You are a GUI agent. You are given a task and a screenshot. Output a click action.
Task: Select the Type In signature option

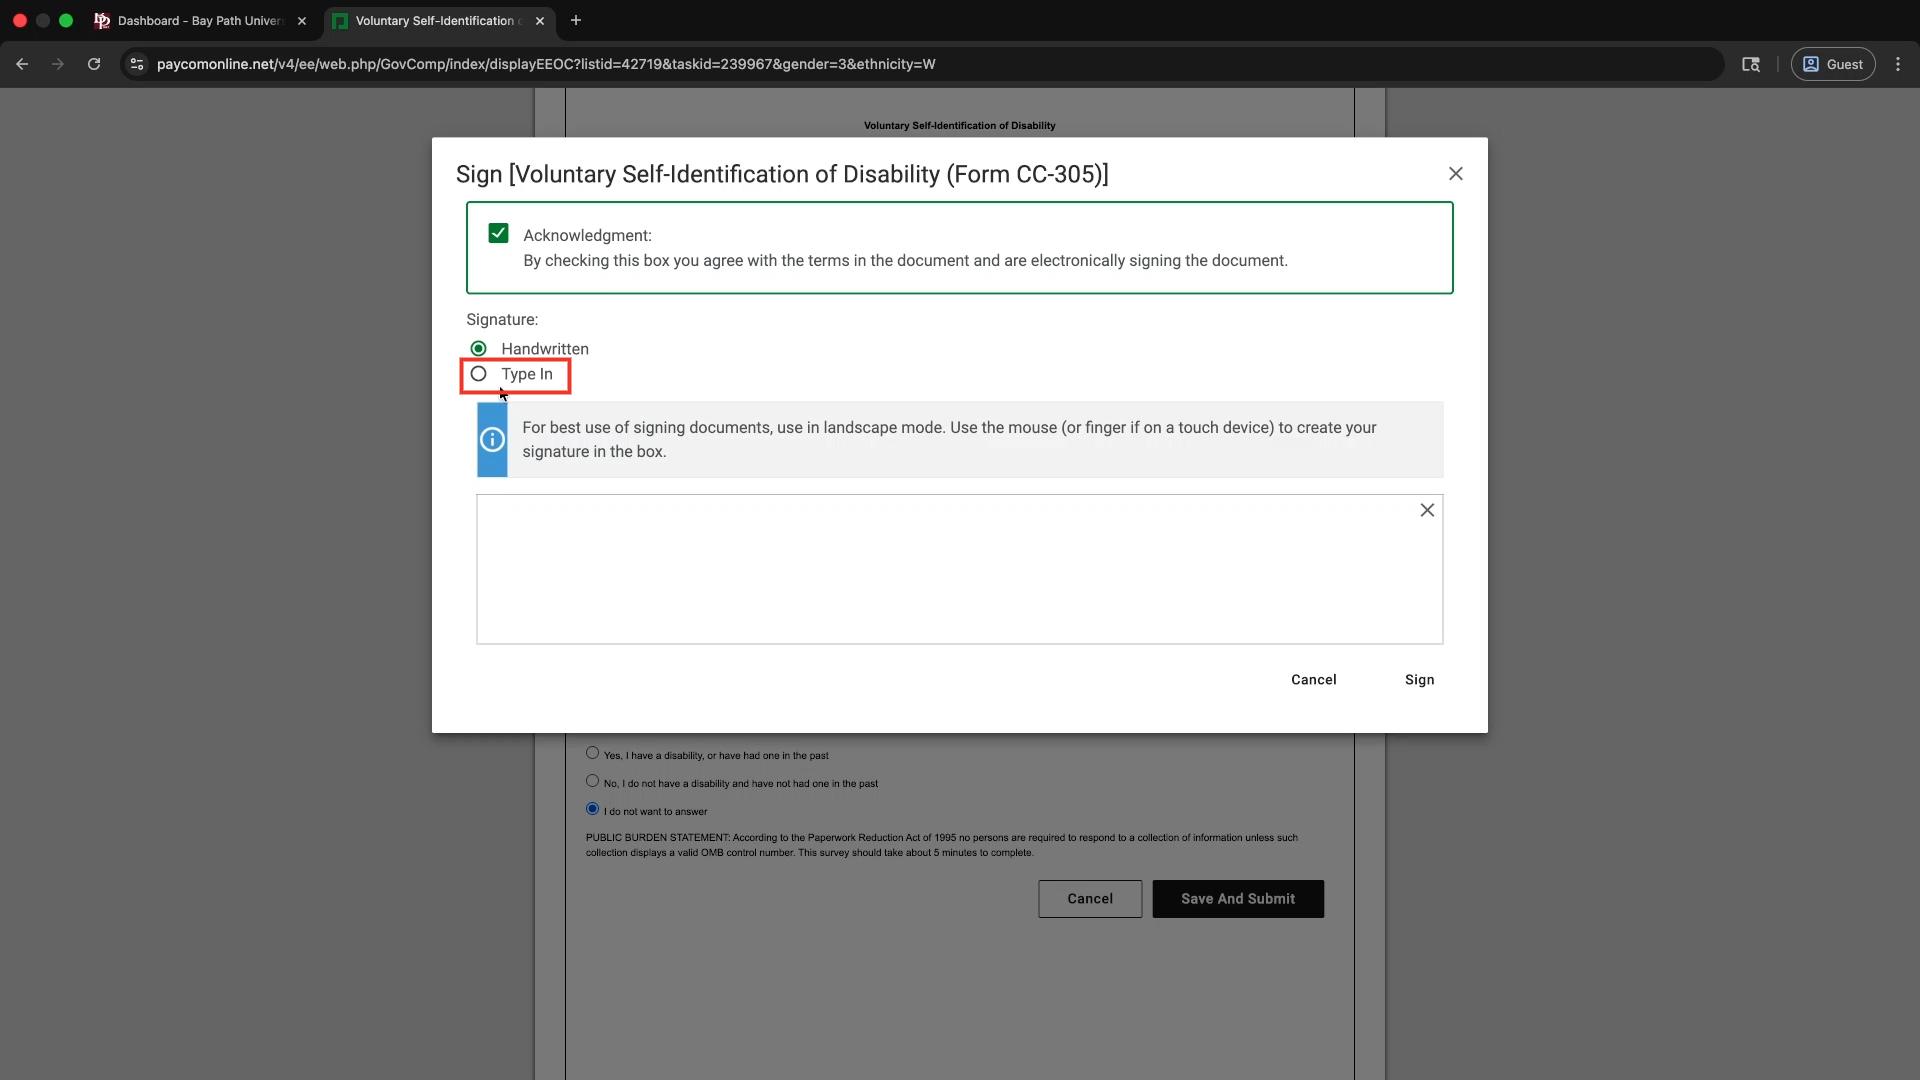coord(479,374)
